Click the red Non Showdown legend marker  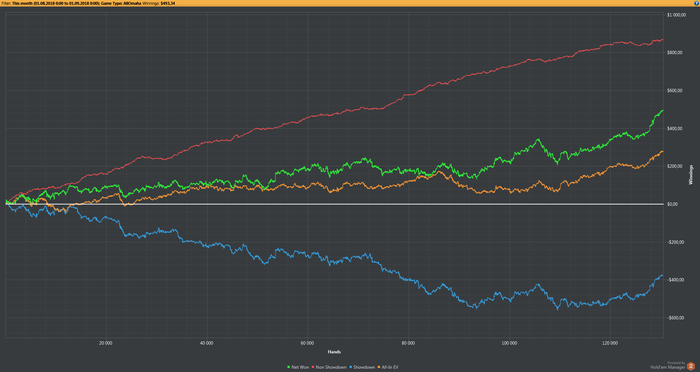(x=313, y=367)
